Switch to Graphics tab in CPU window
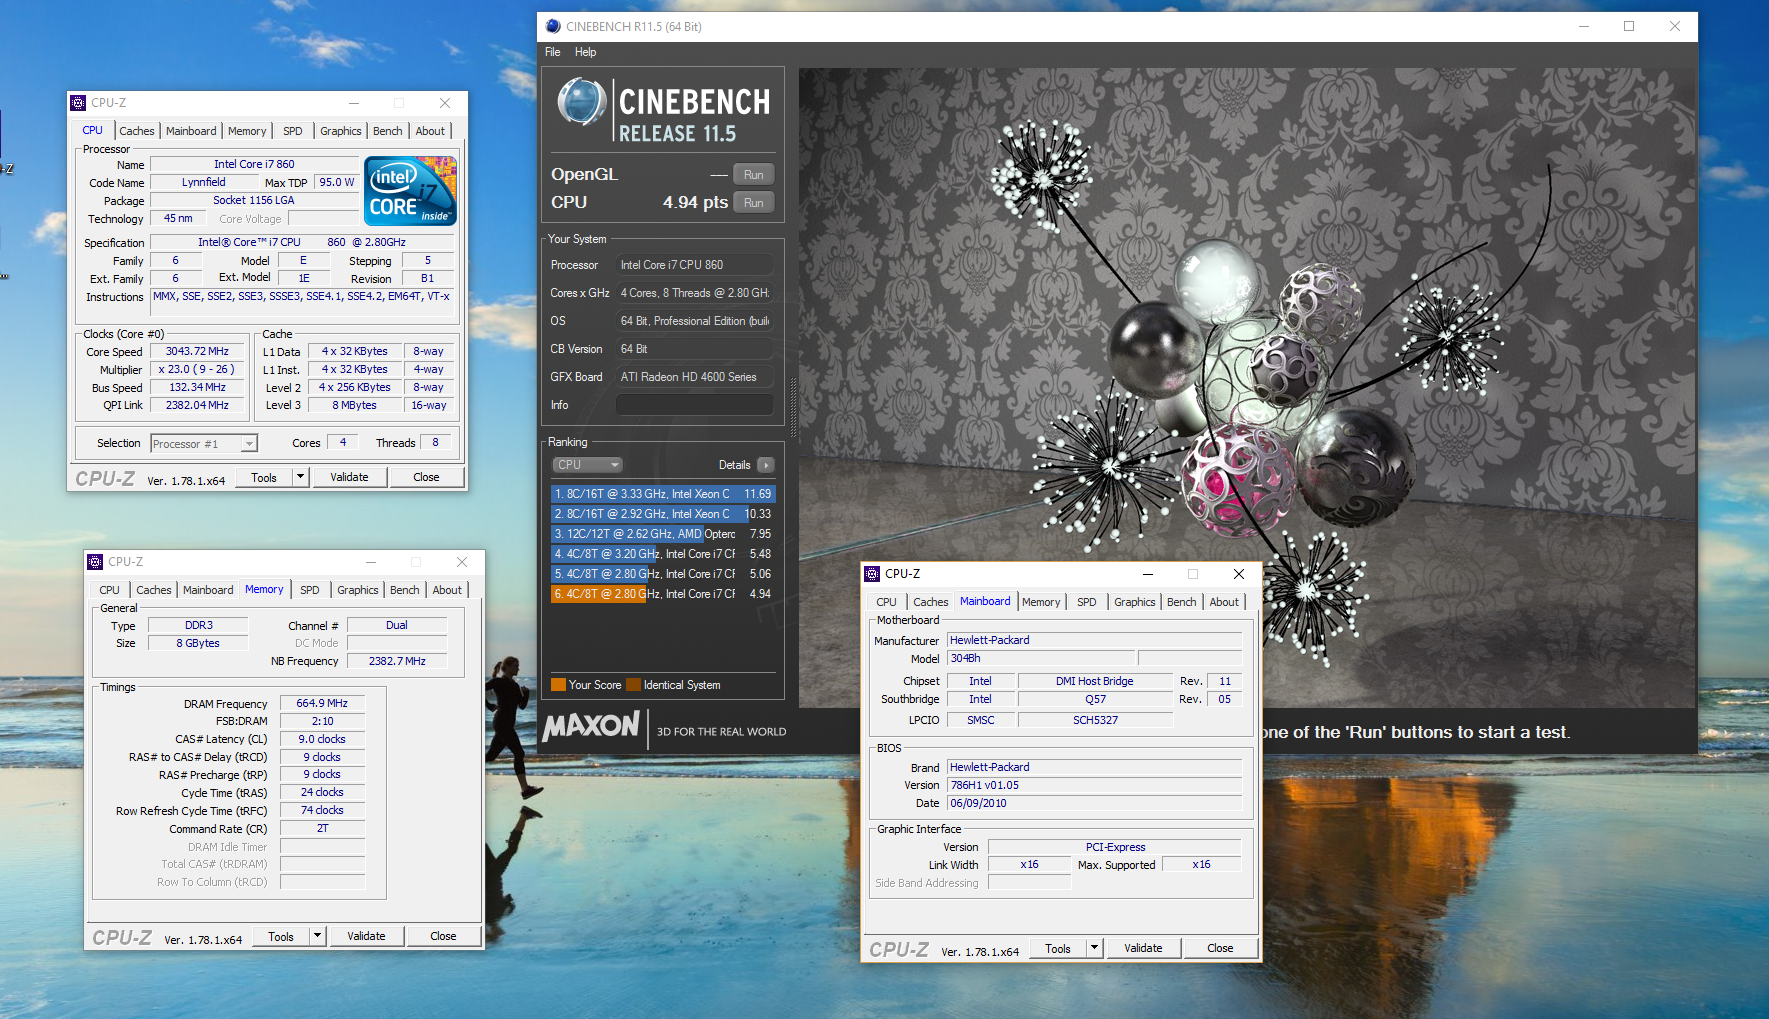The image size is (1769, 1019). [x=341, y=131]
